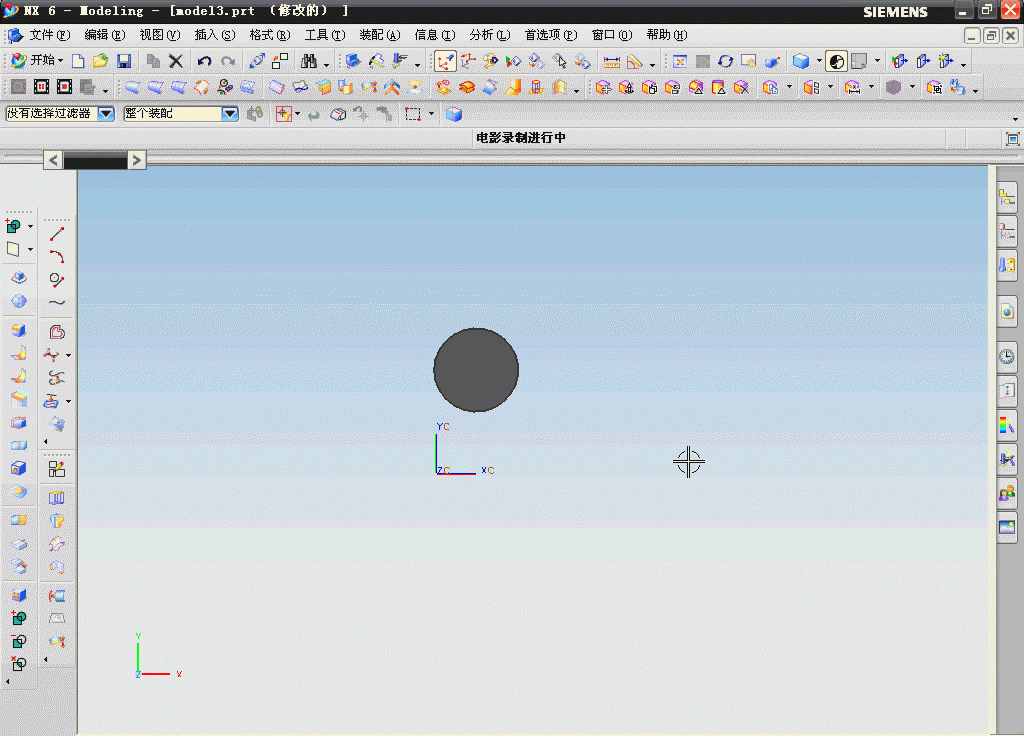Image resolution: width=1024 pixels, height=738 pixels.
Task: Click the right arrow on resource bar scroller
Action: pyautogui.click(x=136, y=160)
